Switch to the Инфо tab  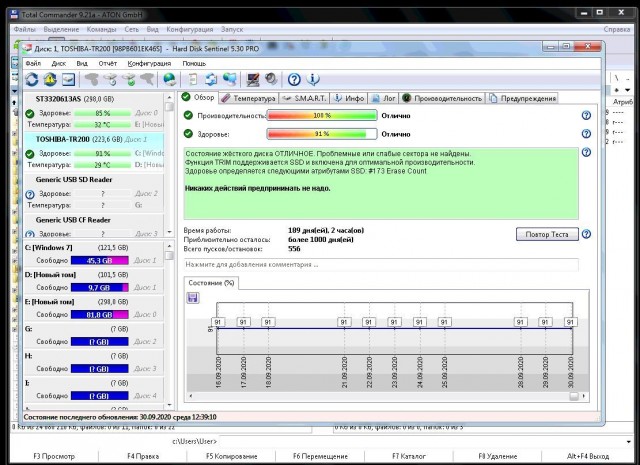click(x=349, y=98)
